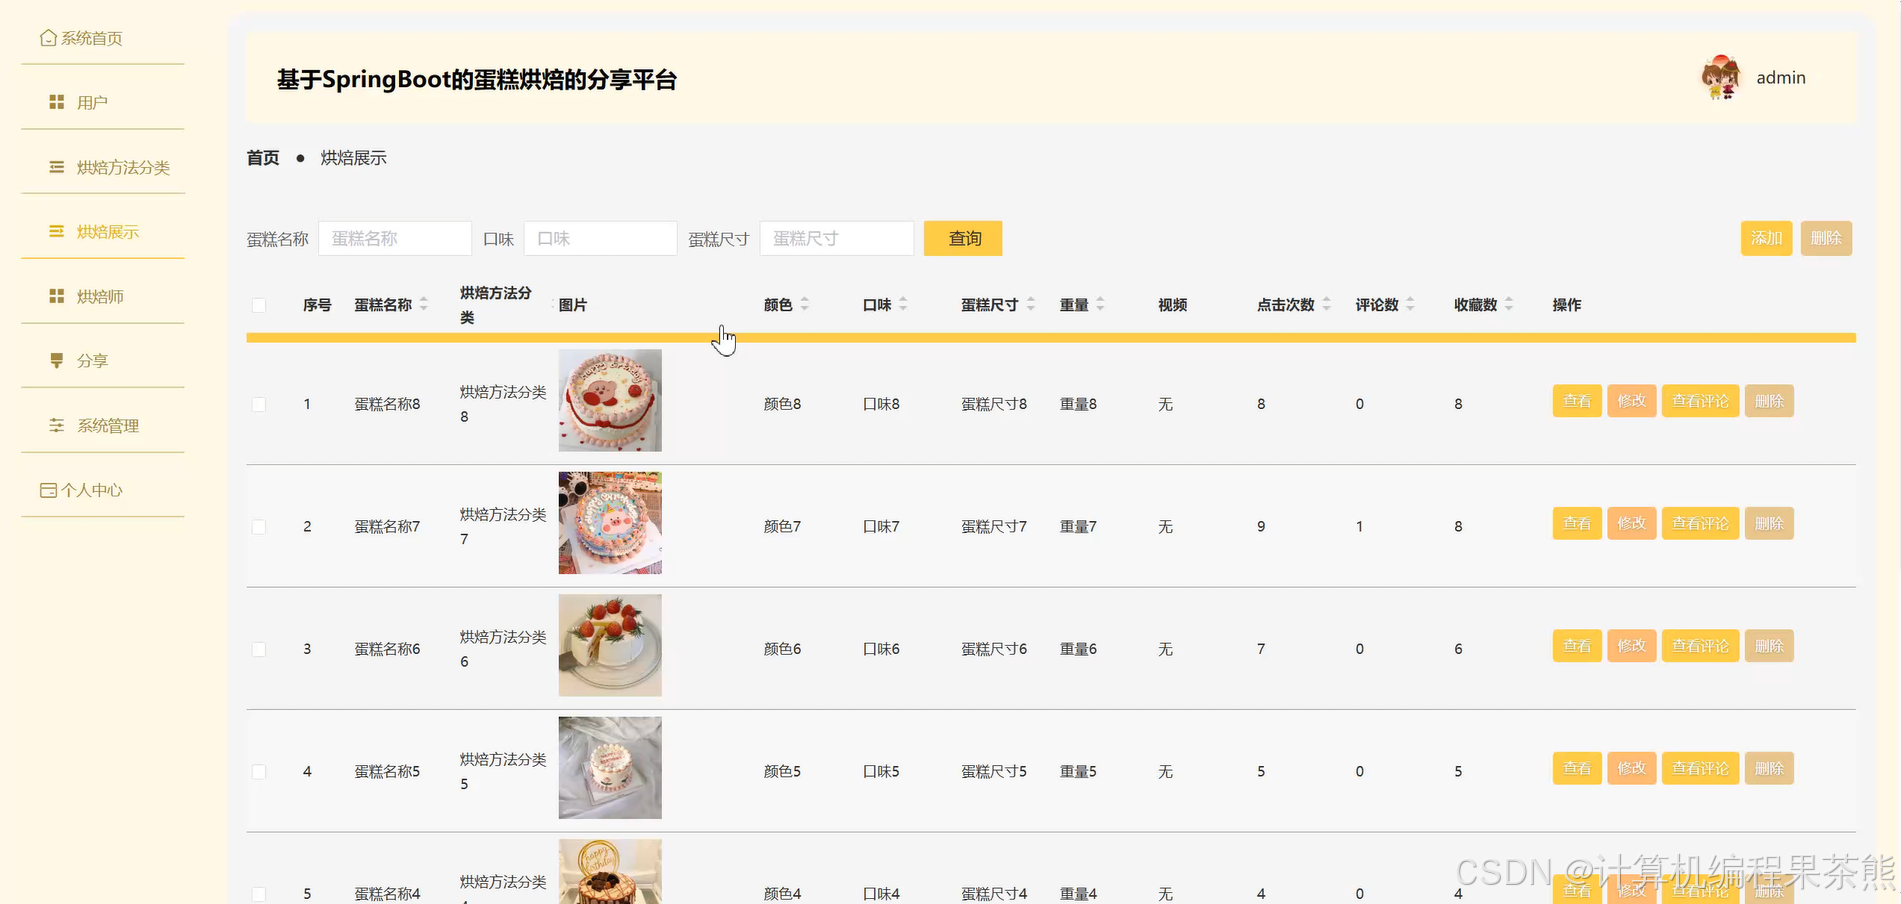1901x904 pixels.
Task: Sort table by 颜色 column arrows
Action: pos(805,304)
